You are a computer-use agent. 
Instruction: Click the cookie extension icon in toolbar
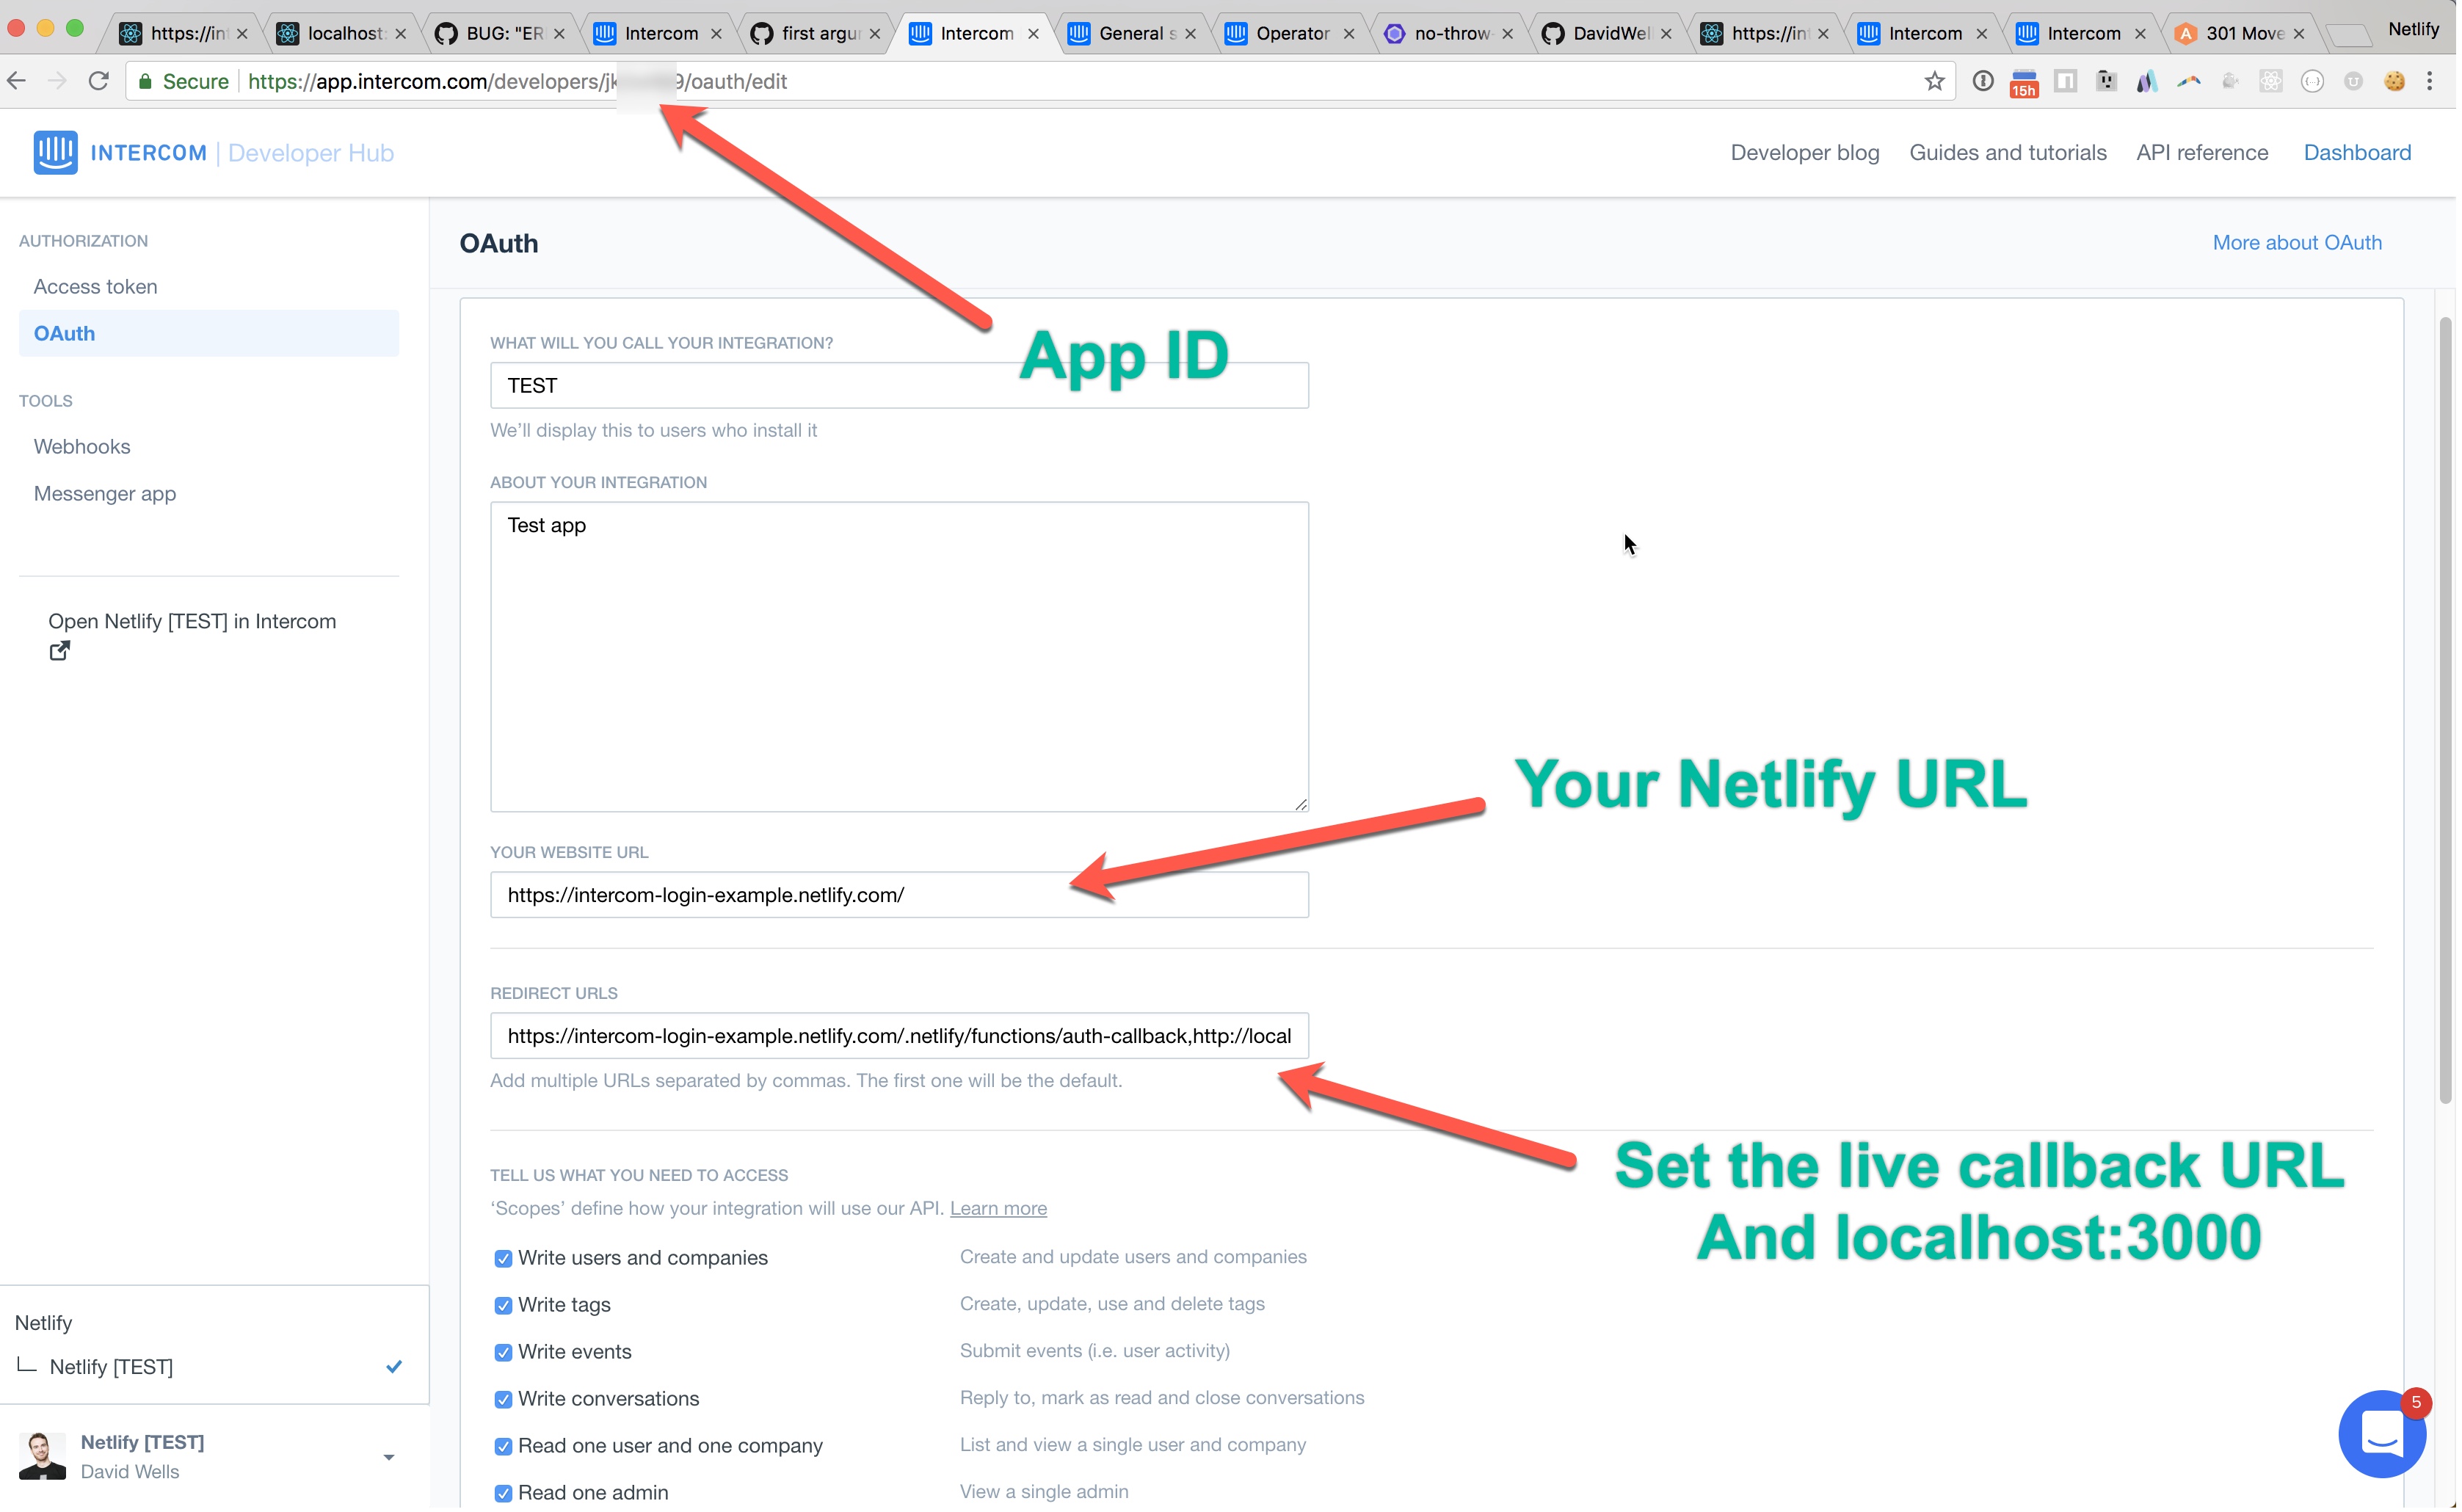pyautogui.click(x=2400, y=82)
